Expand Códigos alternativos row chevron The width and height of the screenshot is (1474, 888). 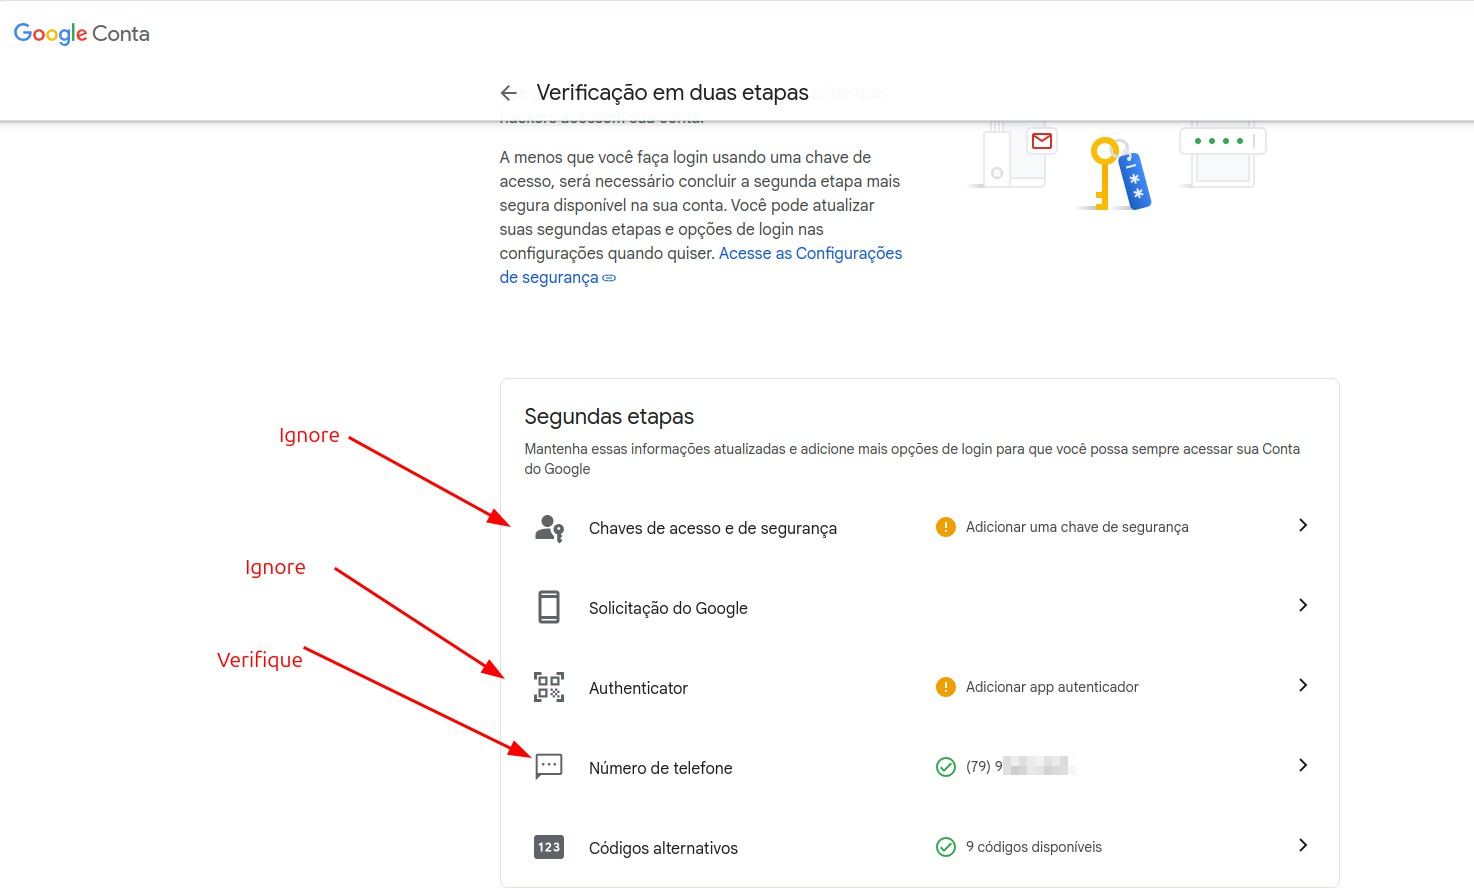click(1302, 845)
